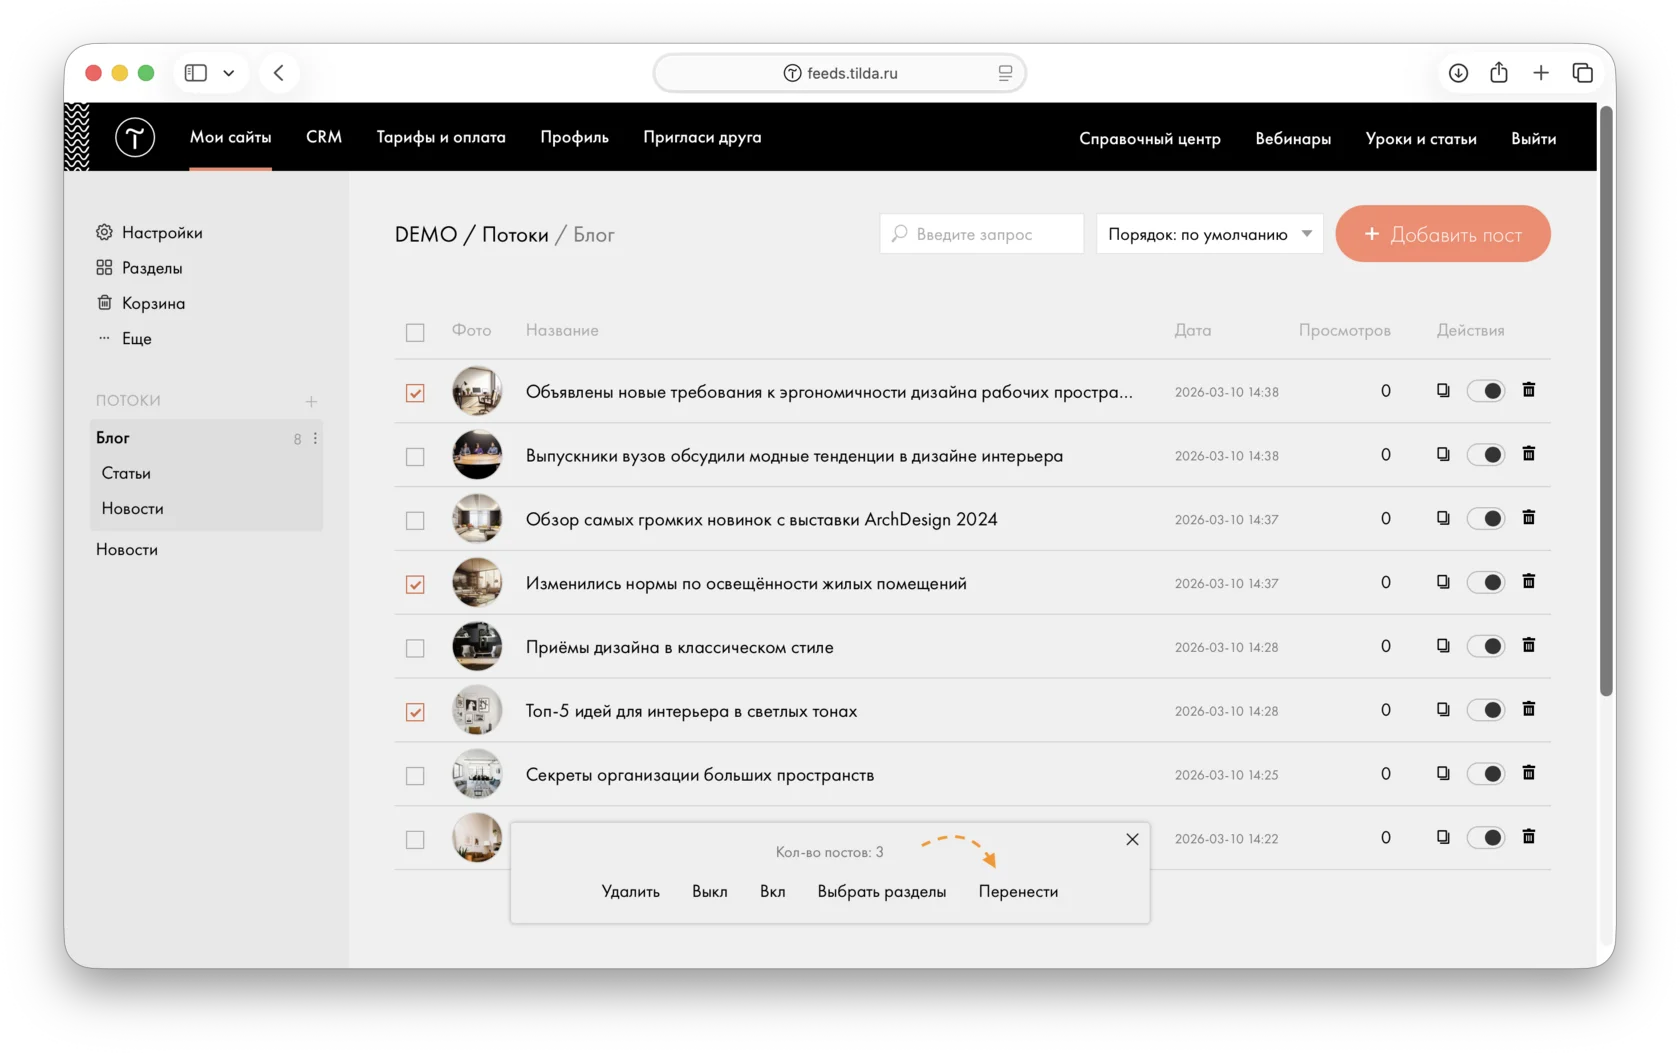Click Перенести in bulk actions
The width and height of the screenshot is (1680, 1053).
(x=1018, y=892)
